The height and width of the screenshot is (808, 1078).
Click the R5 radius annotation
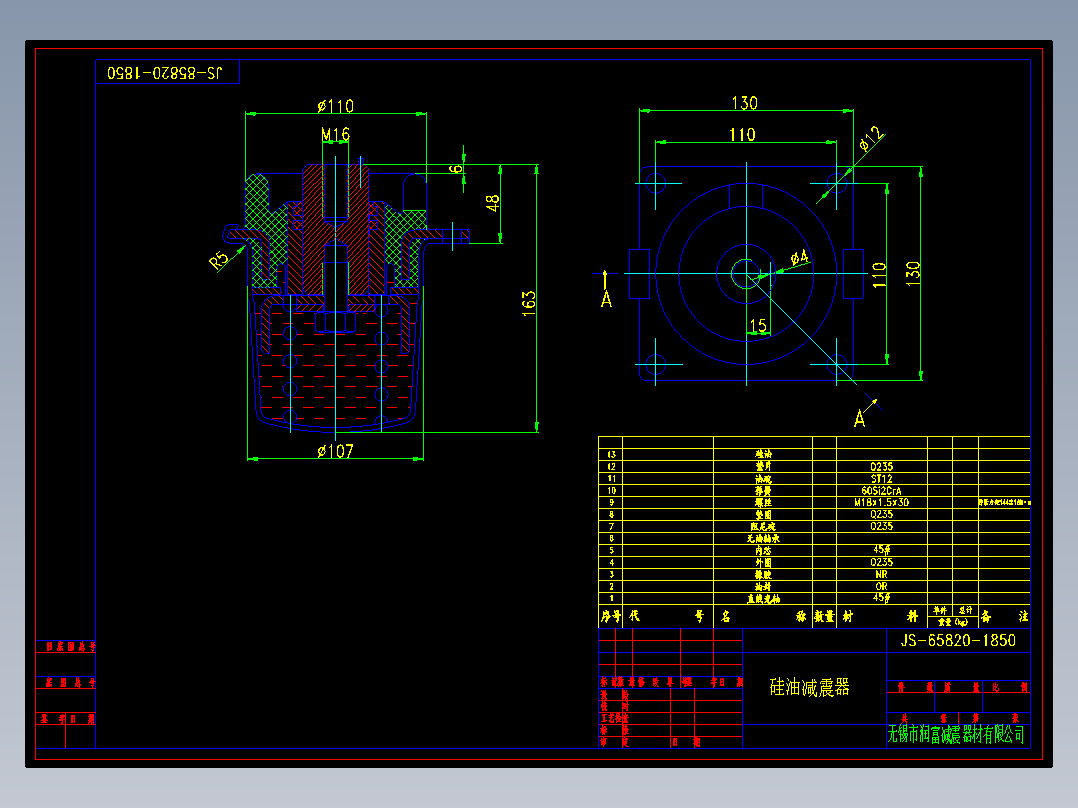(x=219, y=260)
